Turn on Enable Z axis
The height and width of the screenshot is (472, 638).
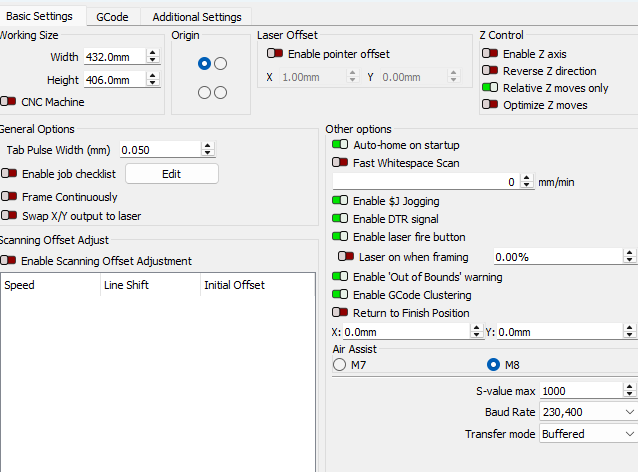click(490, 54)
